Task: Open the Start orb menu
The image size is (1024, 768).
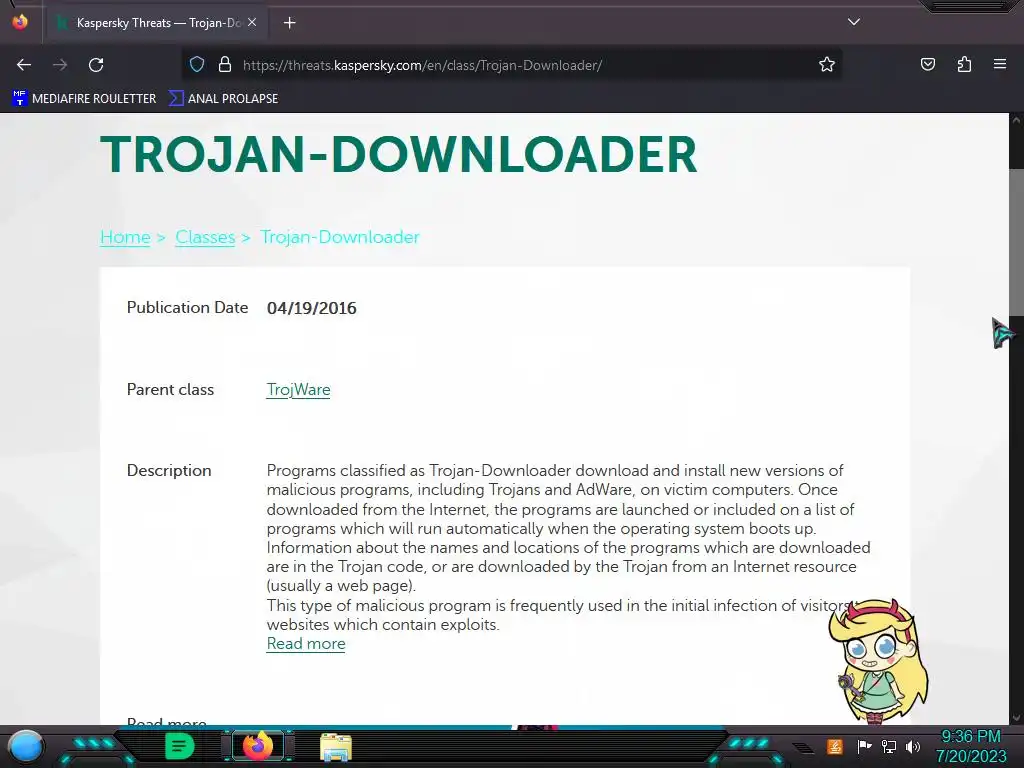Action: coord(26,746)
